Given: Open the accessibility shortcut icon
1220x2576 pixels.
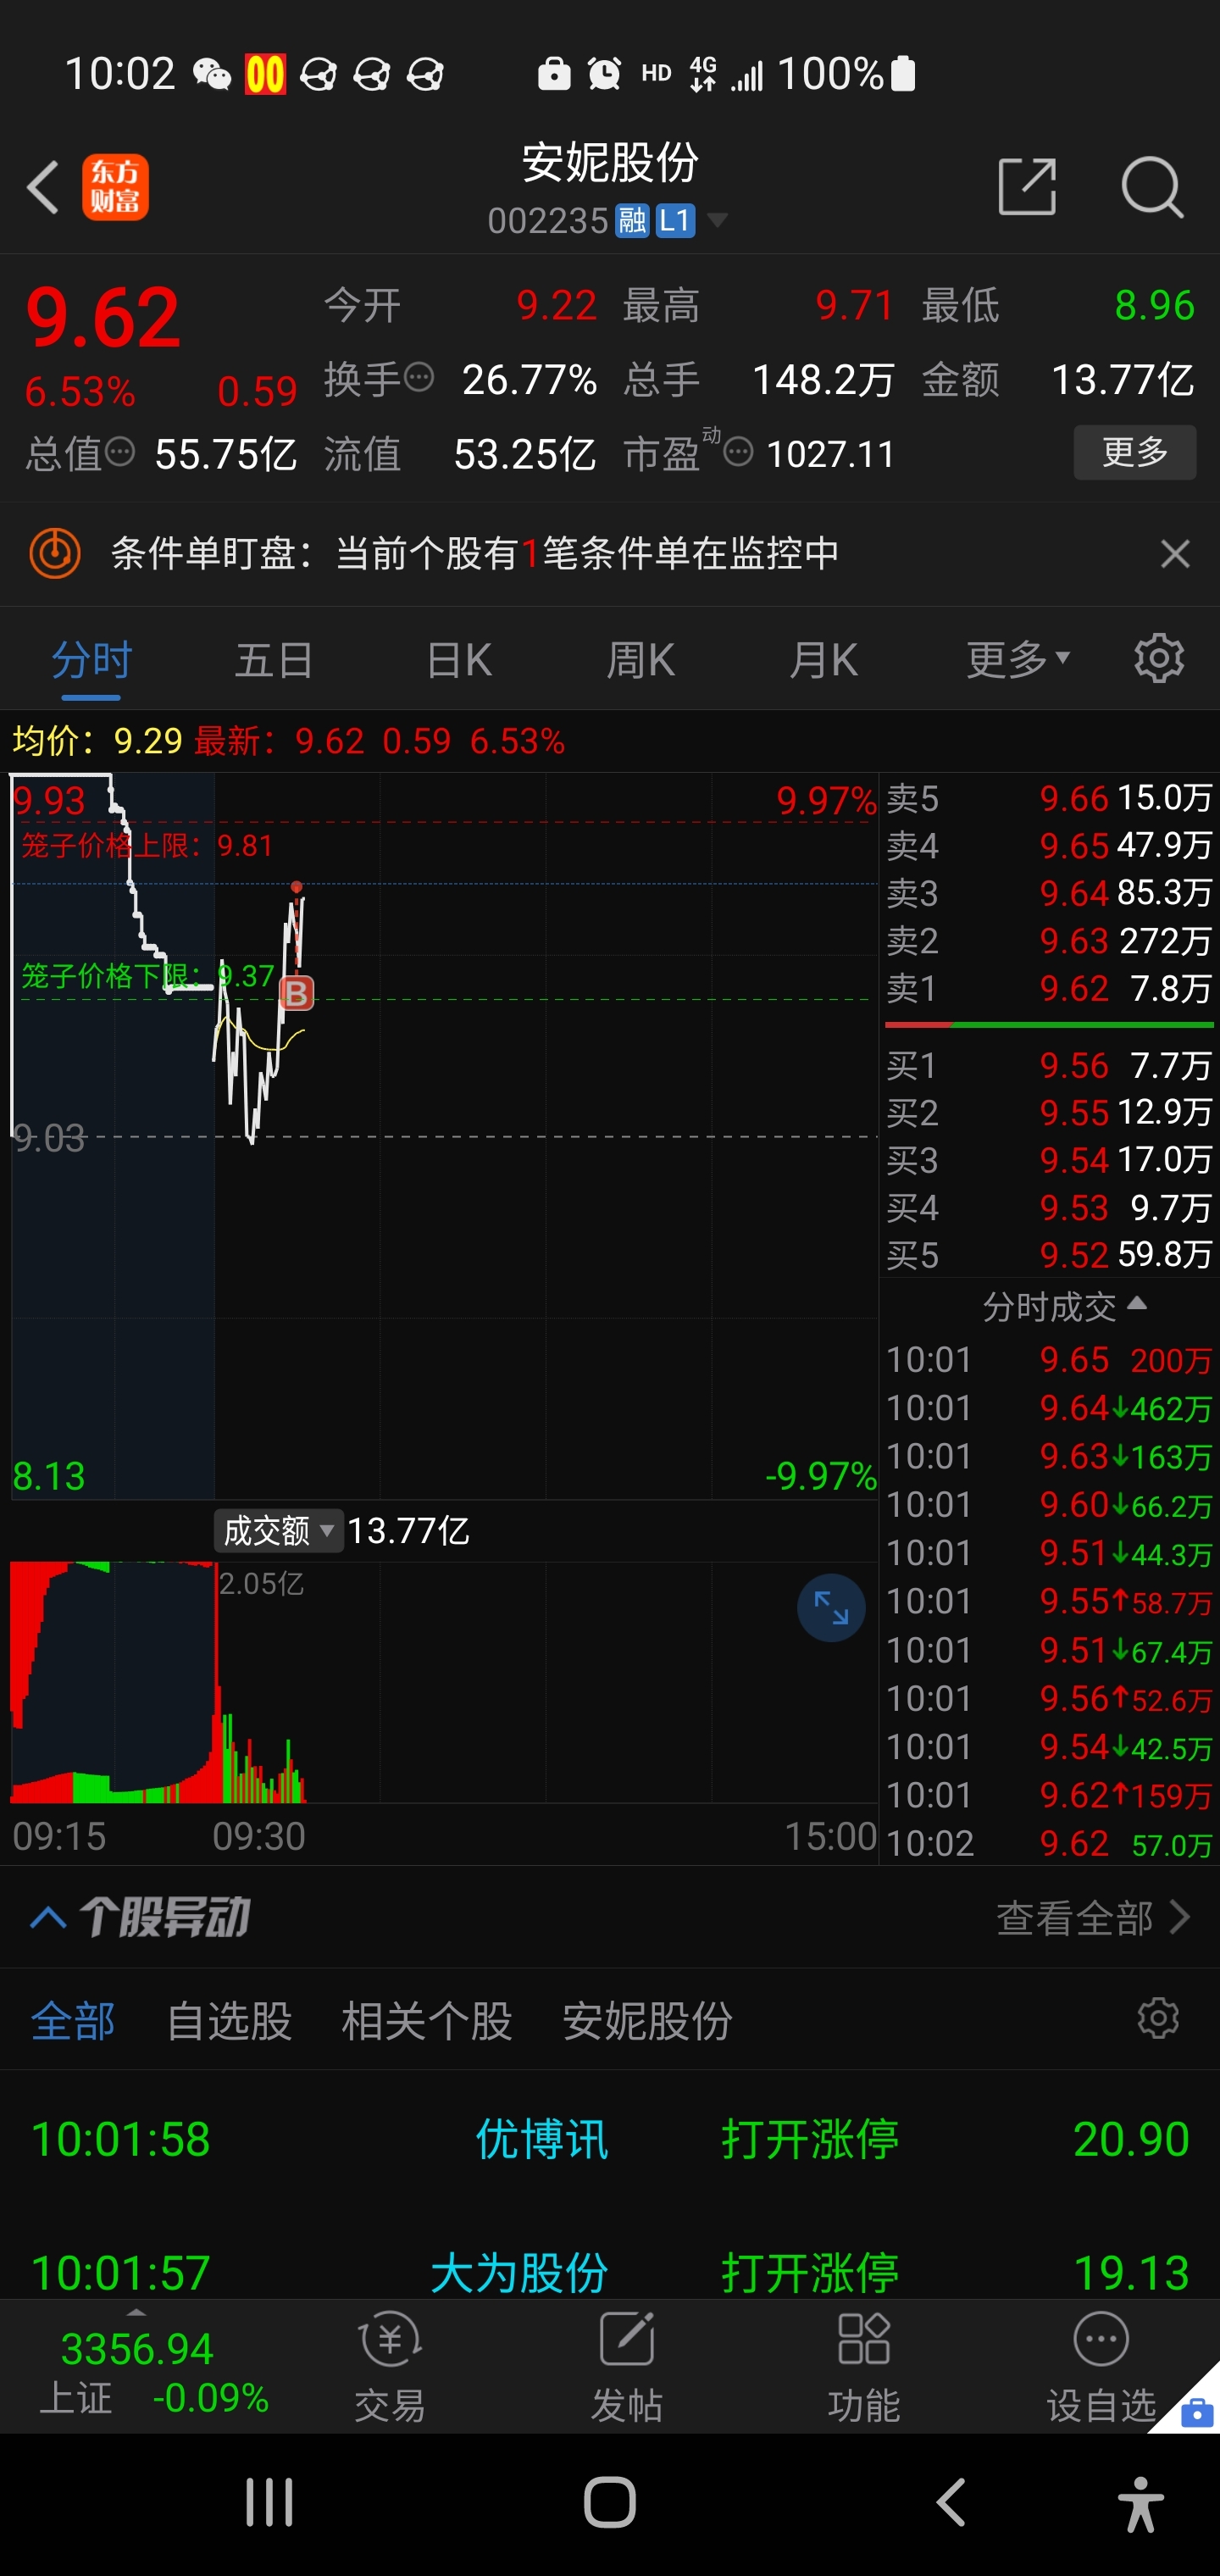Looking at the screenshot, I should point(1140,2503).
